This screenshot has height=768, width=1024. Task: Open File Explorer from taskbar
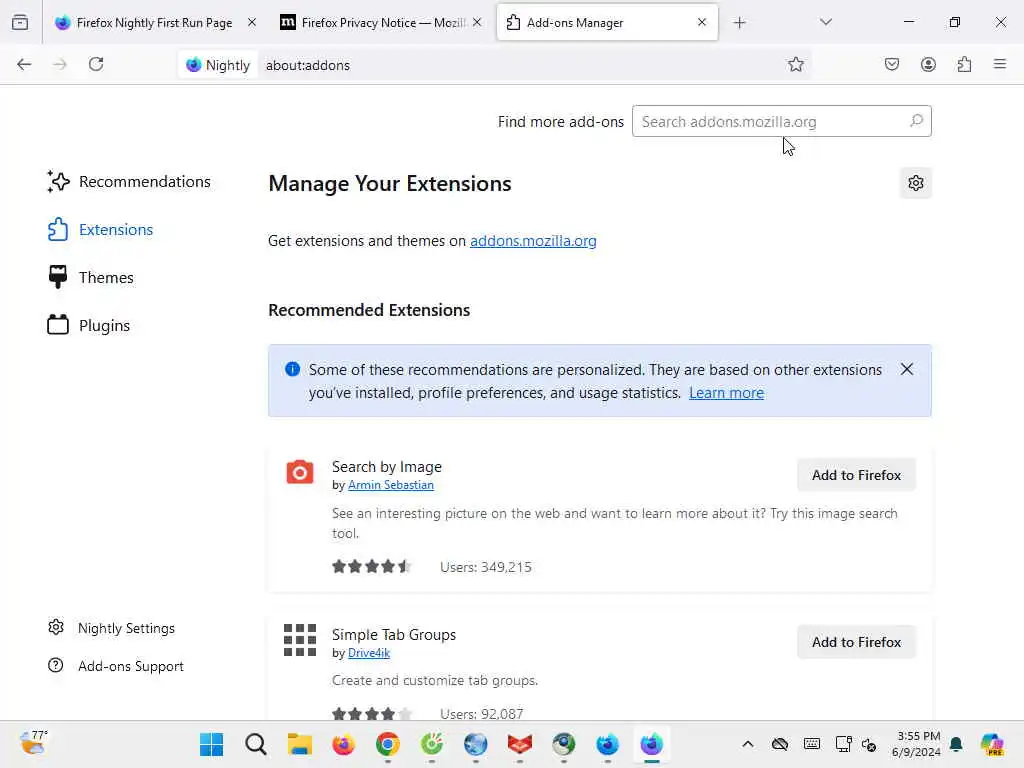299,744
